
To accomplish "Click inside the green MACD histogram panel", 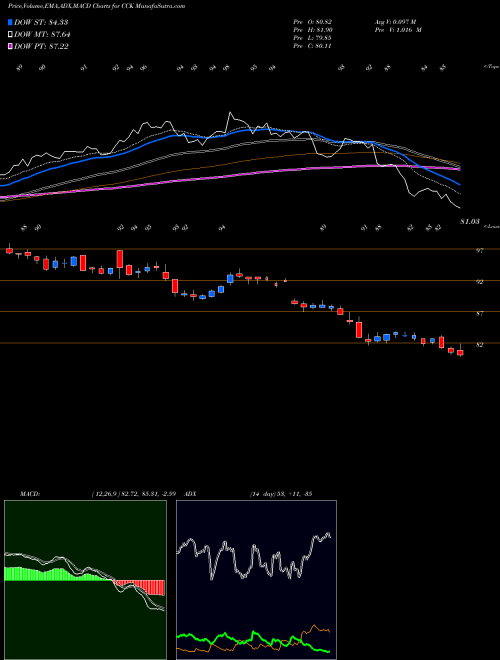I will pyautogui.click(x=85, y=580).
